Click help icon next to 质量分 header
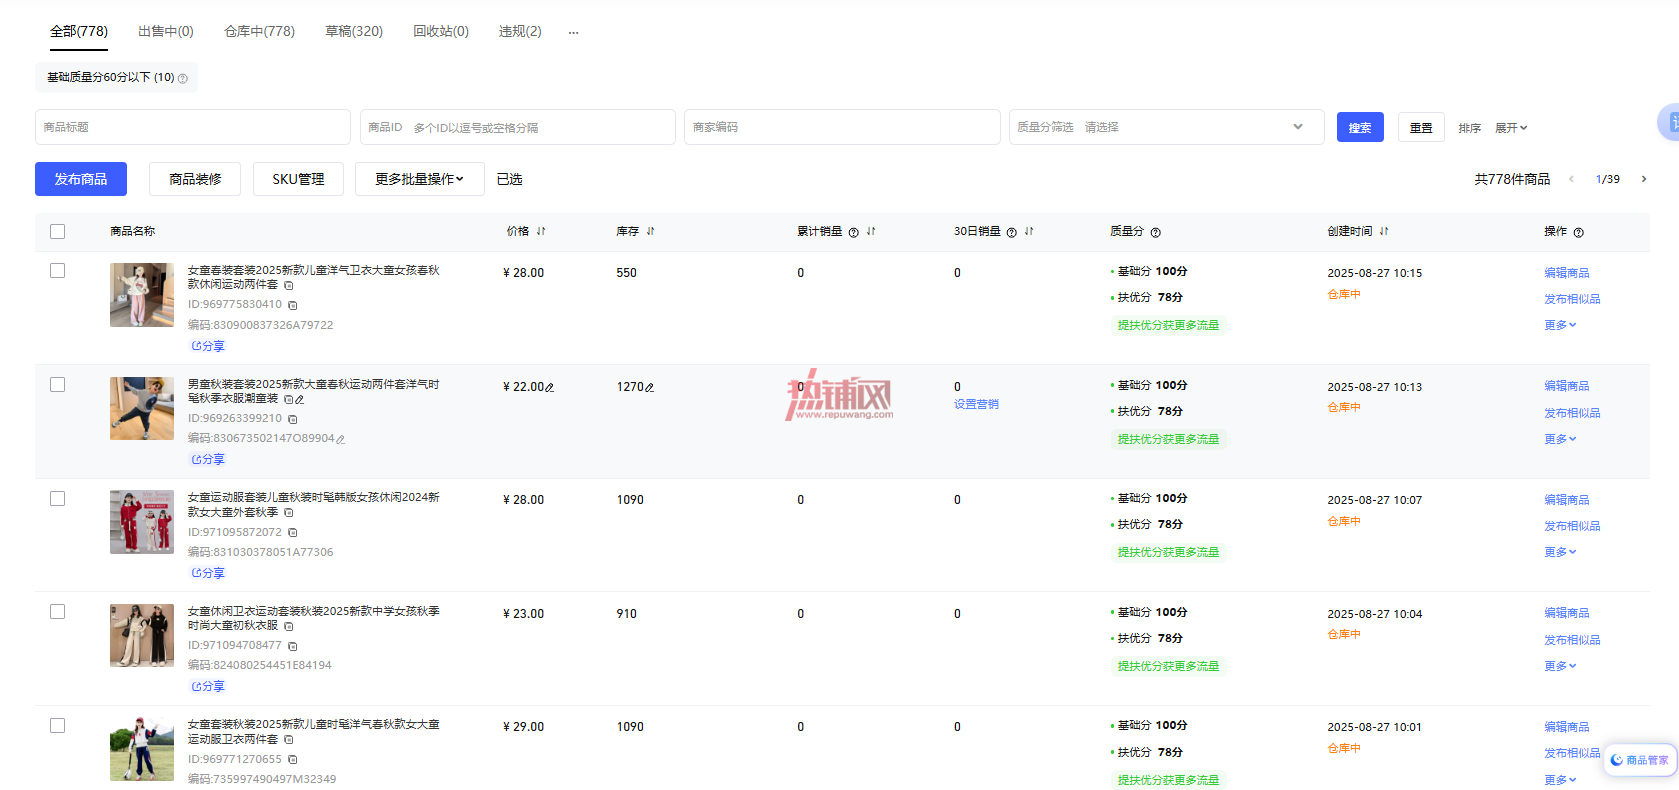The image size is (1679, 790). pyautogui.click(x=1155, y=232)
